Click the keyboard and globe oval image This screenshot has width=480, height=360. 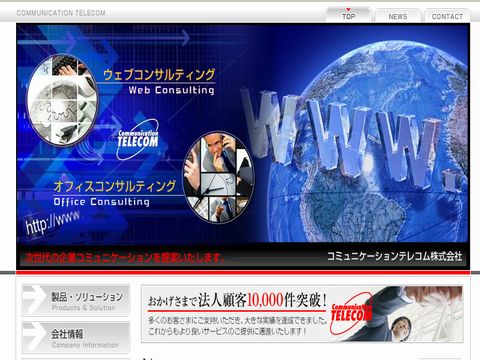click(x=62, y=100)
